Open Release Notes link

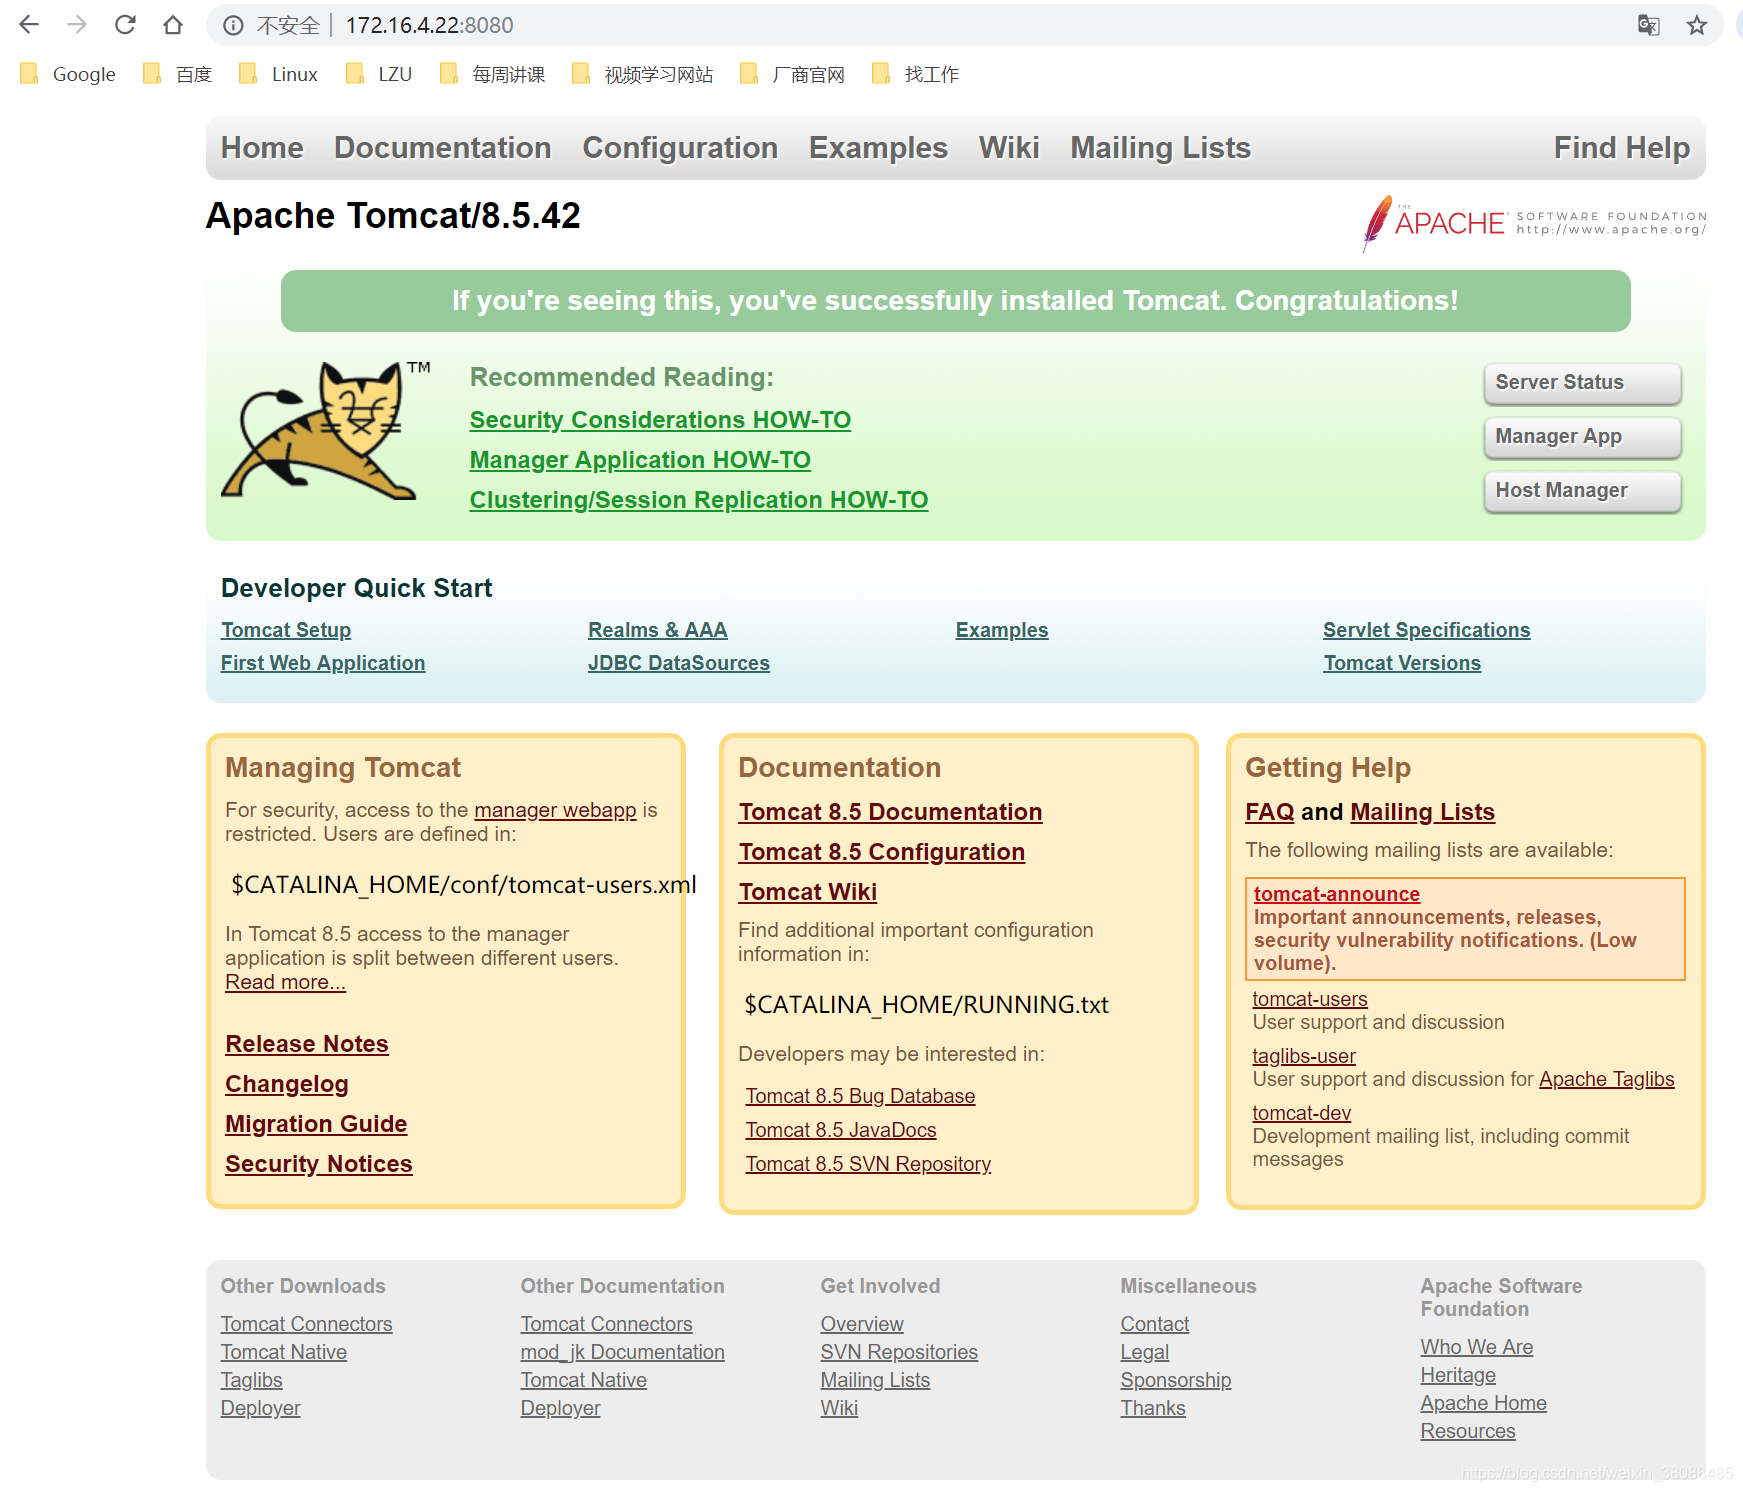(x=307, y=1044)
